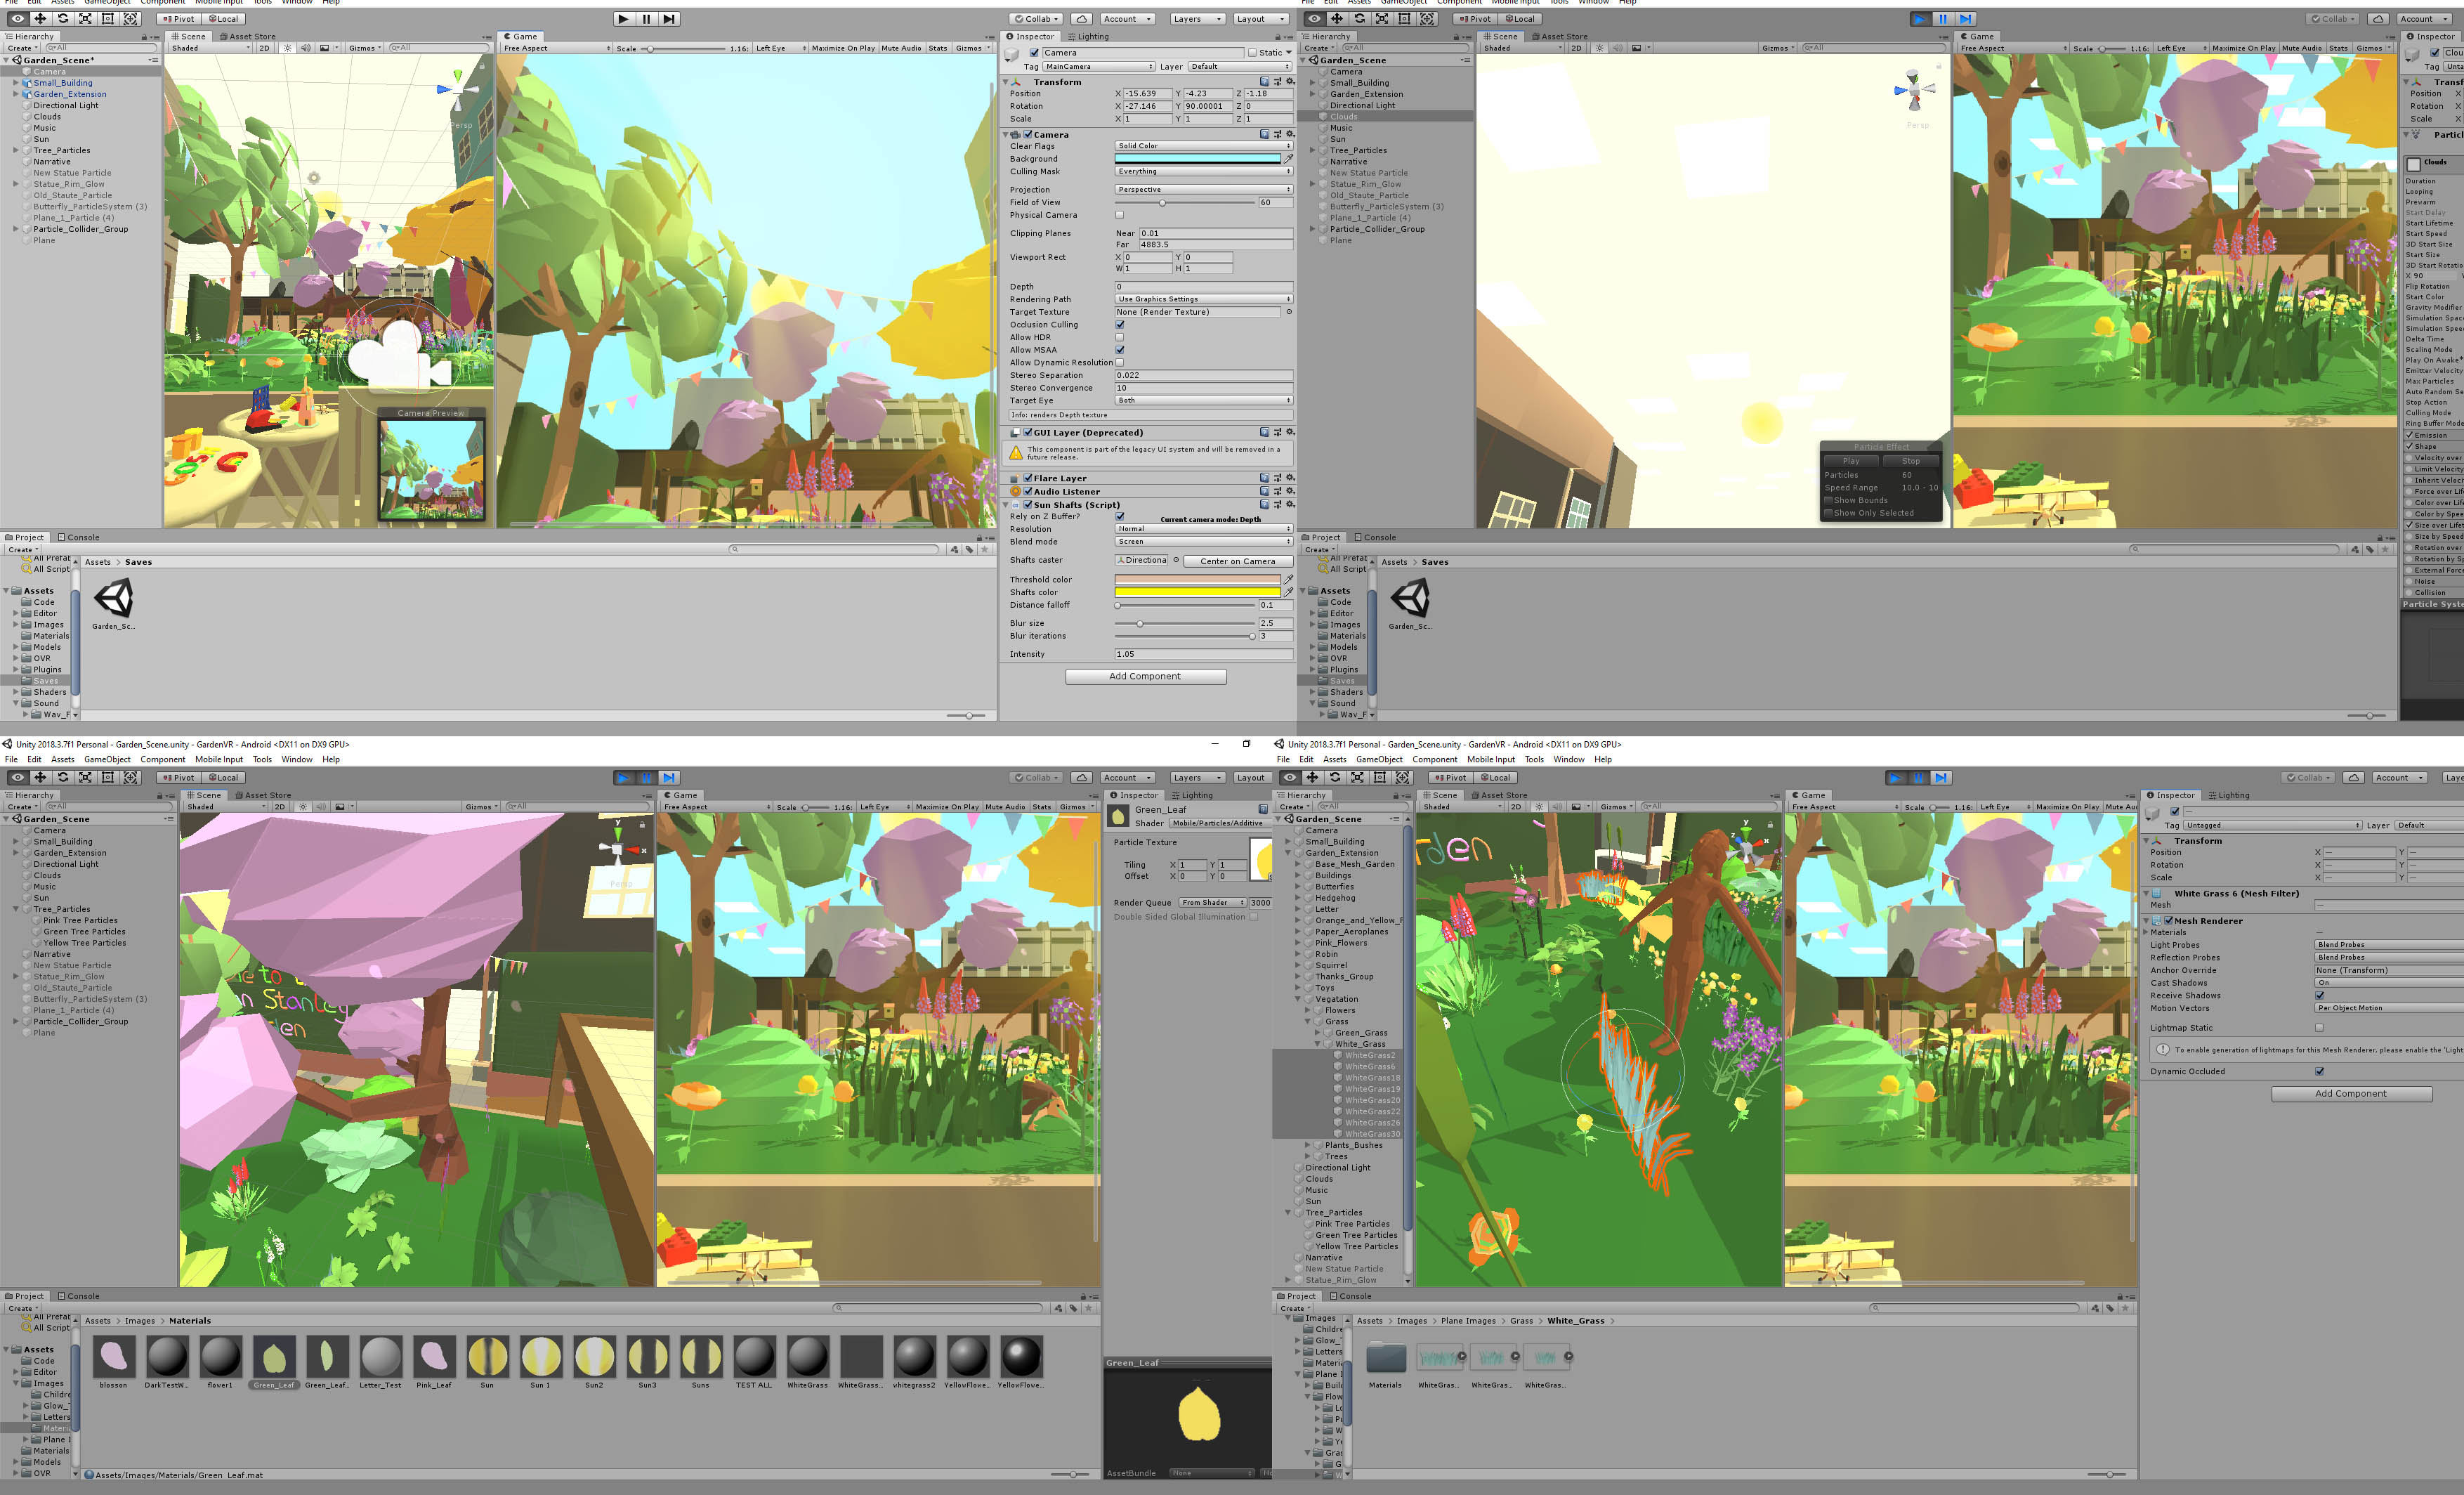Click the eyedropper beside camera Background color
This screenshot has height=1495, width=2464.
1289,158
